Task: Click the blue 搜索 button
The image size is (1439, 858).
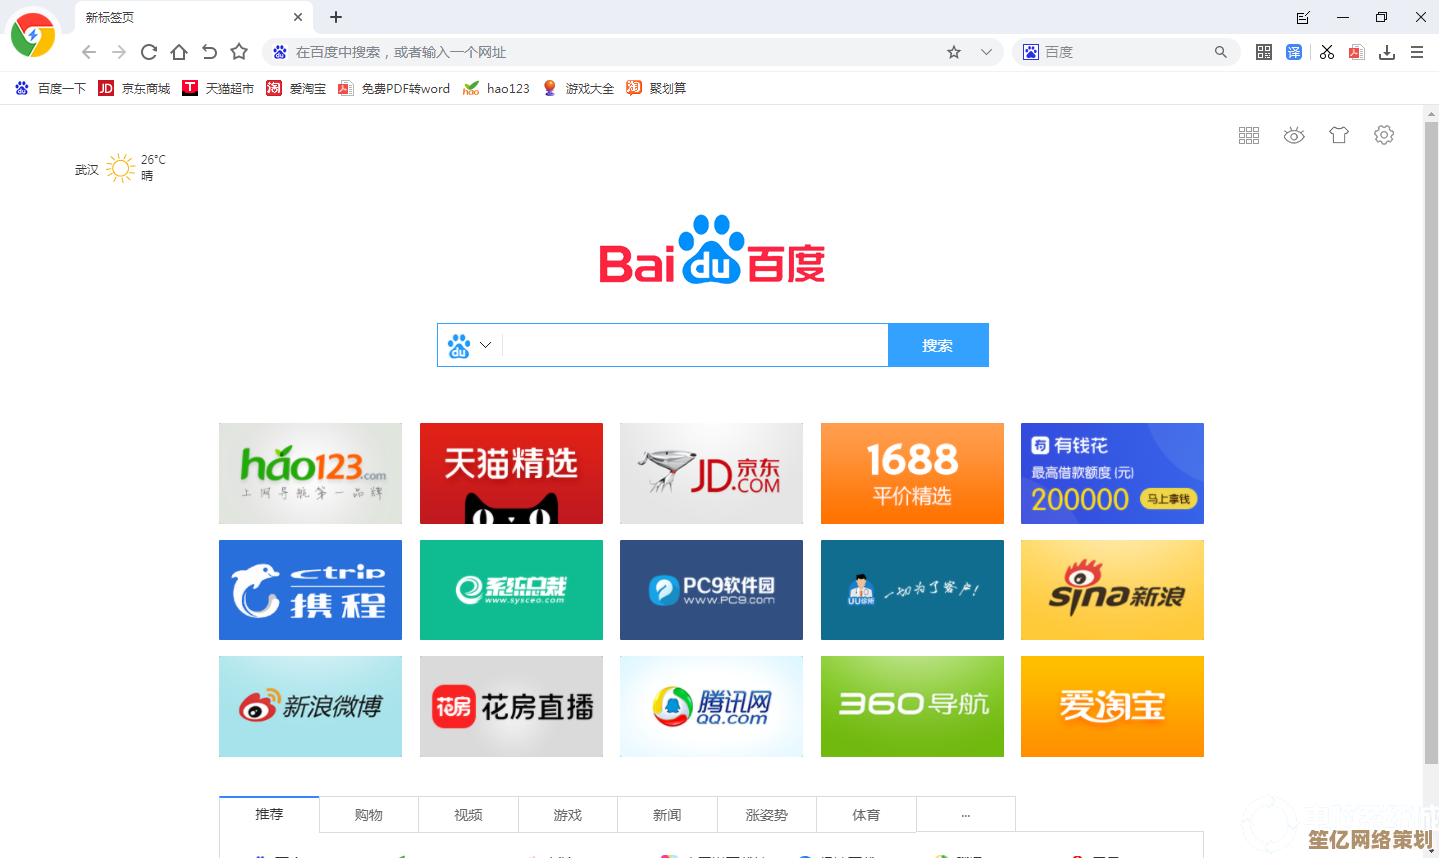Action: click(938, 345)
